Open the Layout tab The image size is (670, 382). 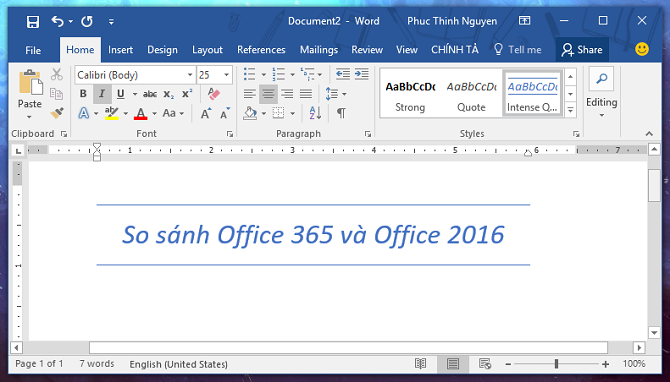(x=207, y=50)
